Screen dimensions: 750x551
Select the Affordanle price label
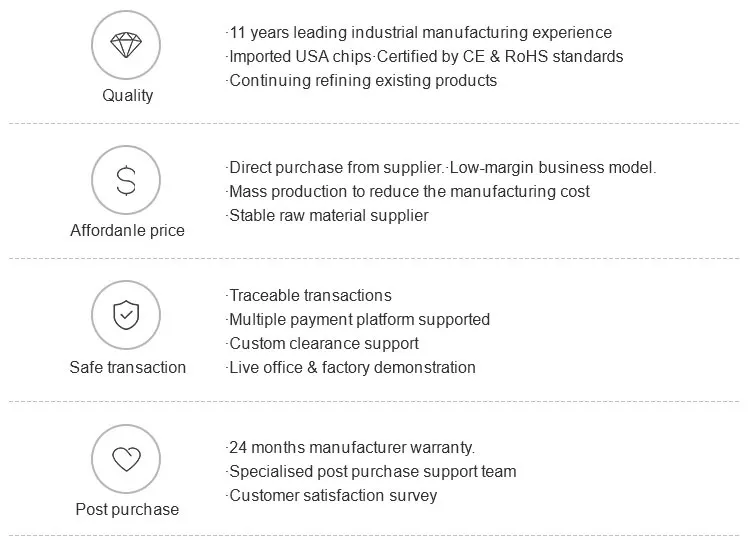(x=127, y=231)
